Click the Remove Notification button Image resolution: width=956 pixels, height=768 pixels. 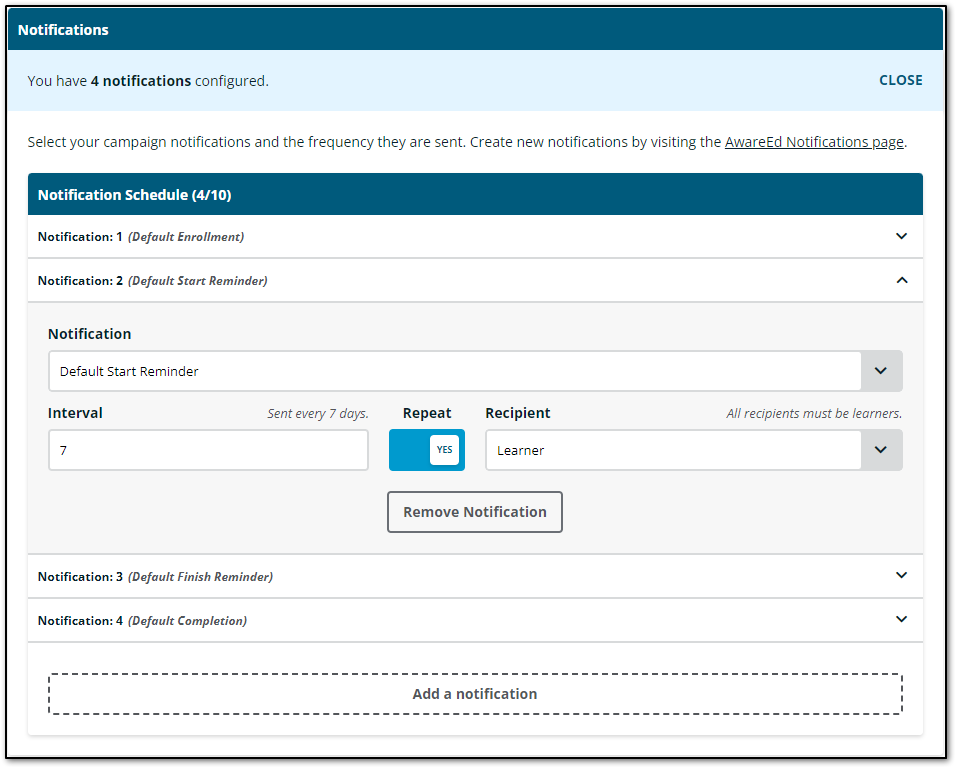[474, 511]
